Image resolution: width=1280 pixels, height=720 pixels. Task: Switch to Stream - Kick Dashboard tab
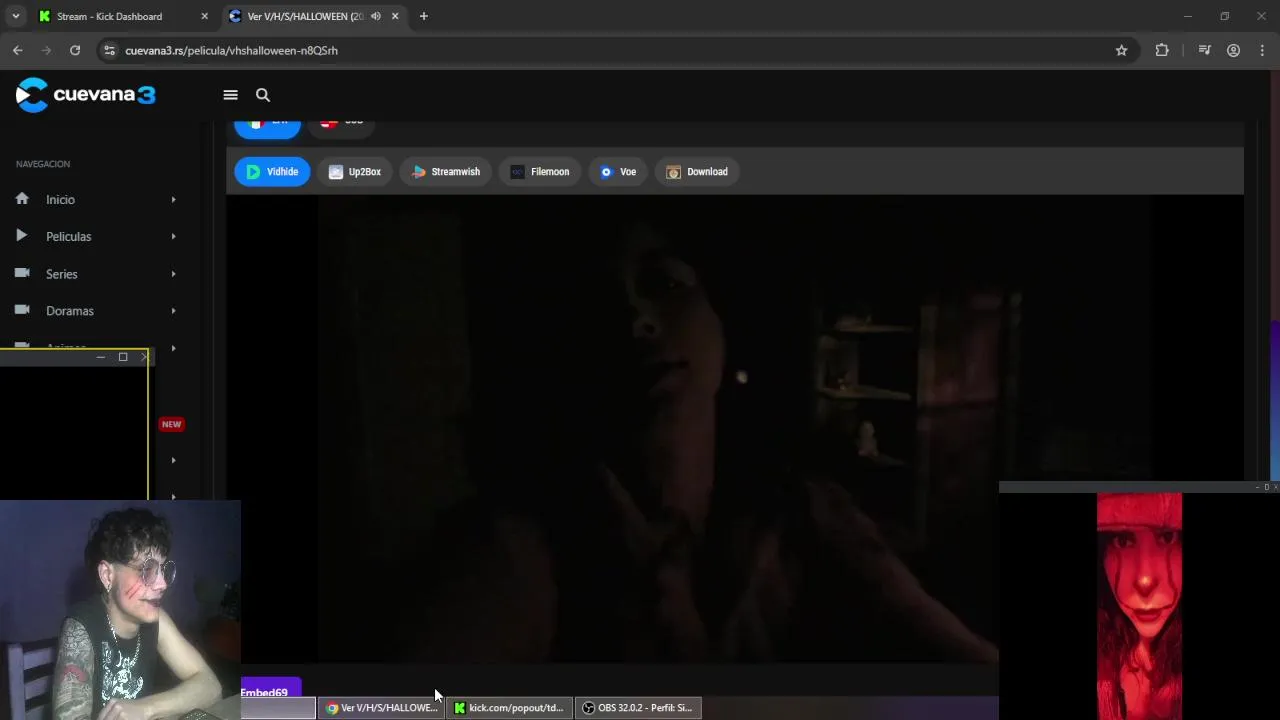click(109, 16)
